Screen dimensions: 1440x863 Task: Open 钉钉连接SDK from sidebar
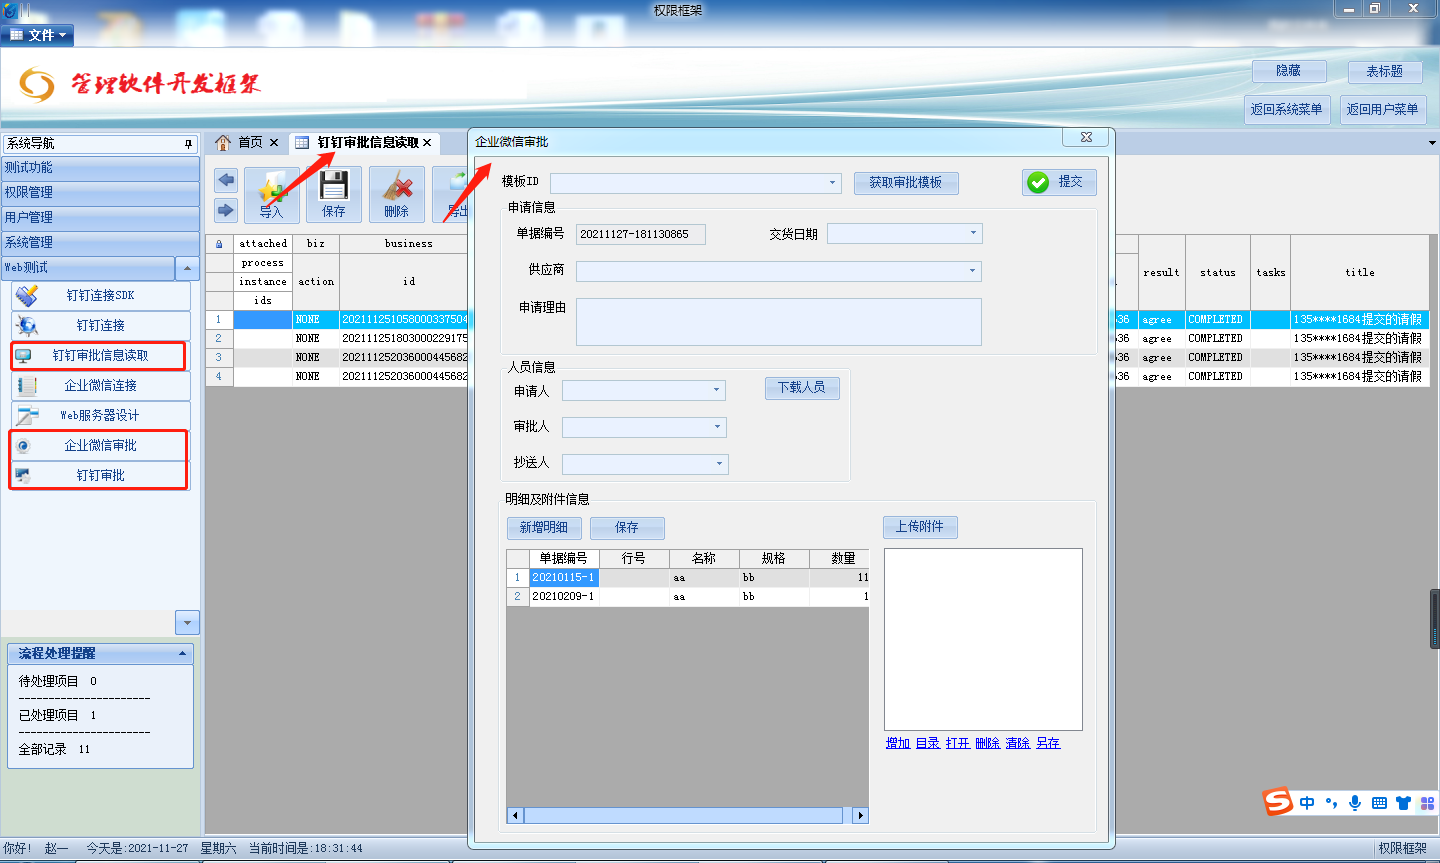[x=100, y=296]
